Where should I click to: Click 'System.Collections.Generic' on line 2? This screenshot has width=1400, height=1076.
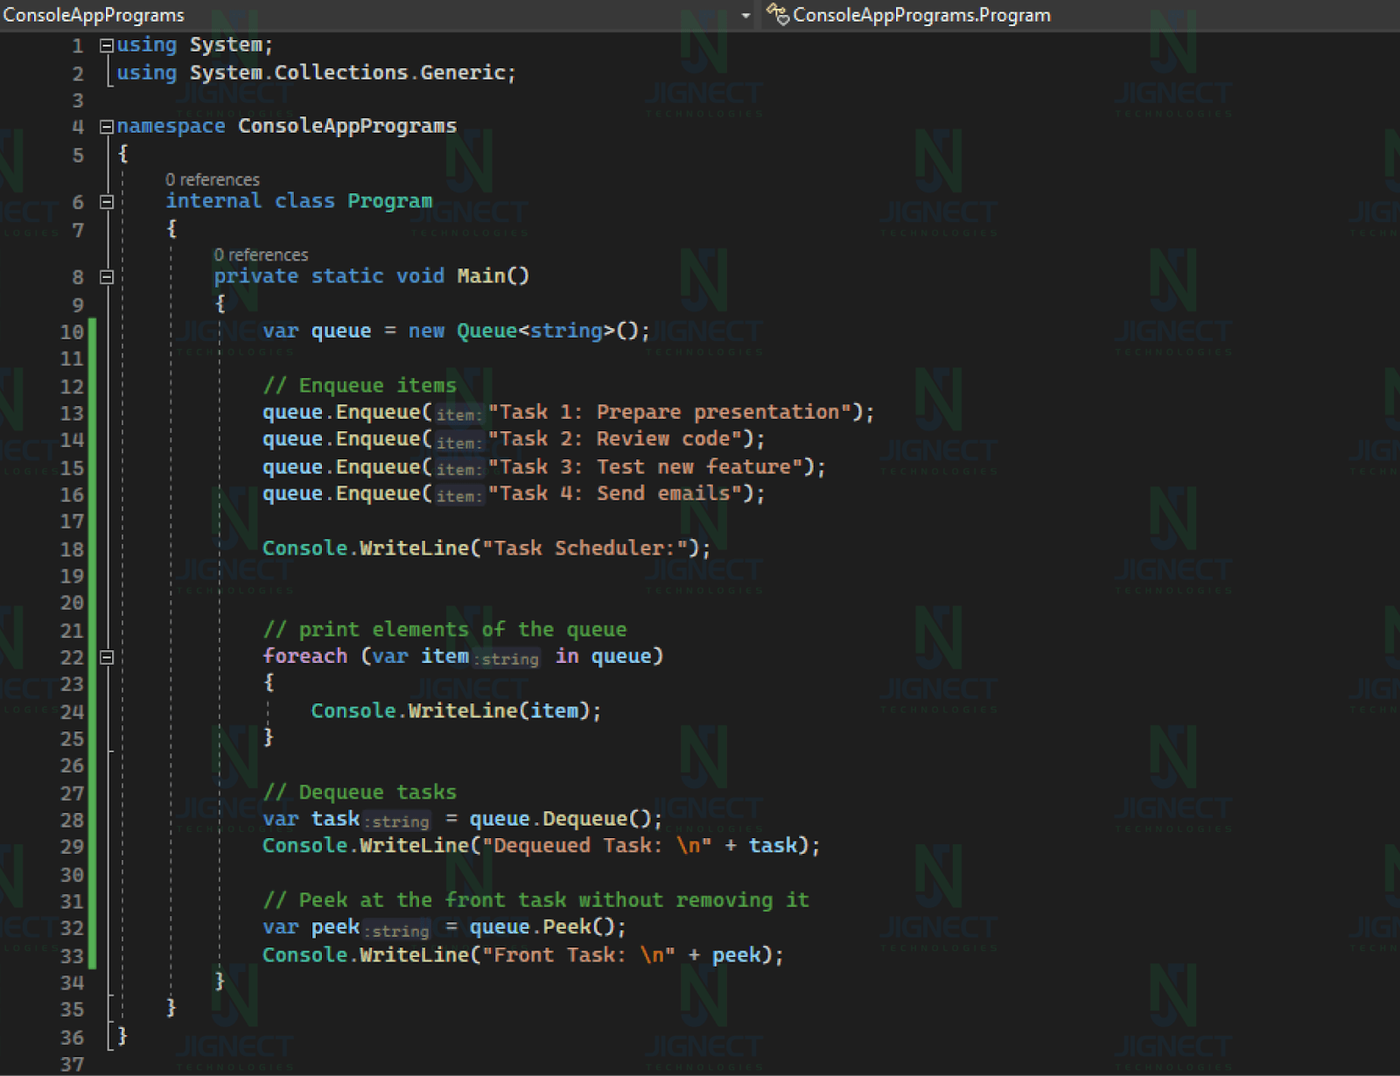click(x=347, y=73)
